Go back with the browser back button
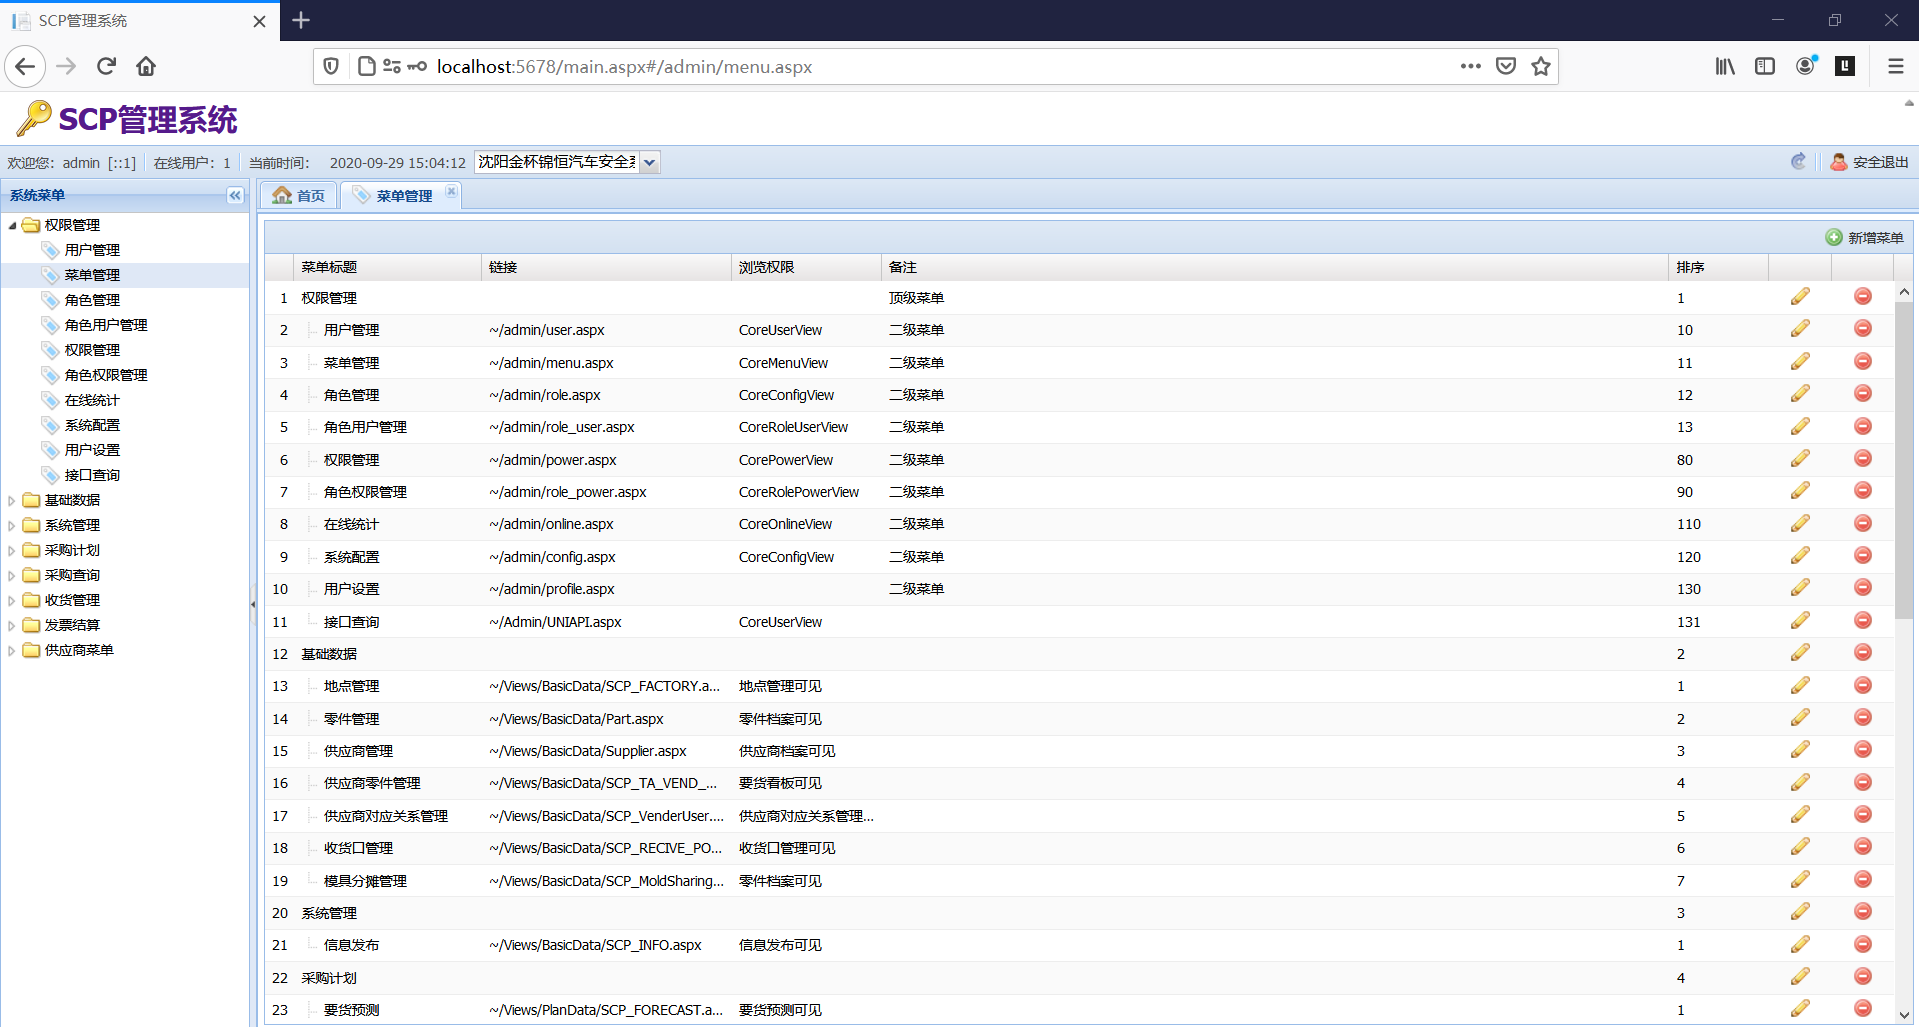 coord(25,66)
